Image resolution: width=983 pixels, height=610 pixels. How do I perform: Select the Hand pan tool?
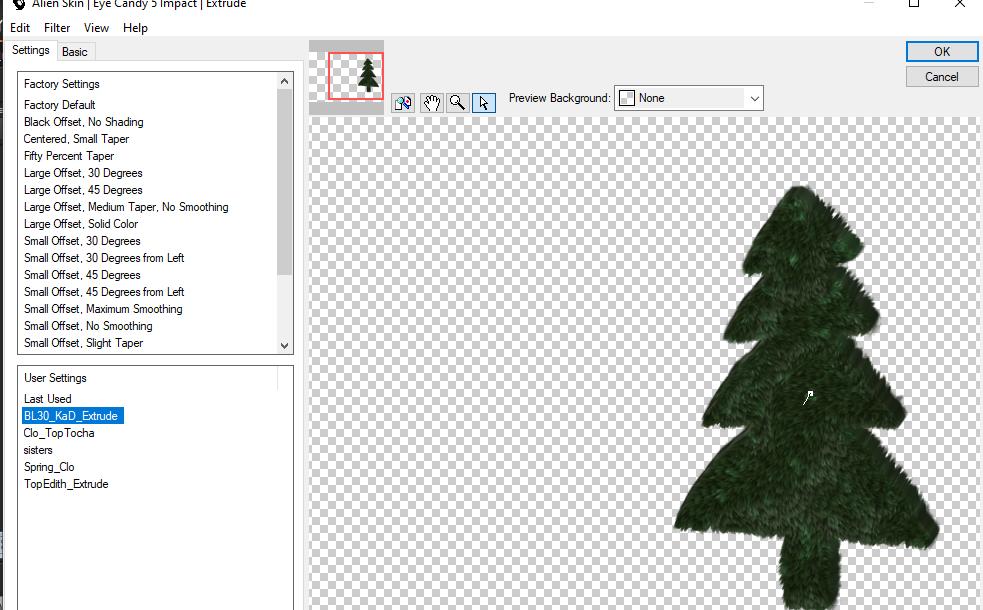tap(431, 102)
